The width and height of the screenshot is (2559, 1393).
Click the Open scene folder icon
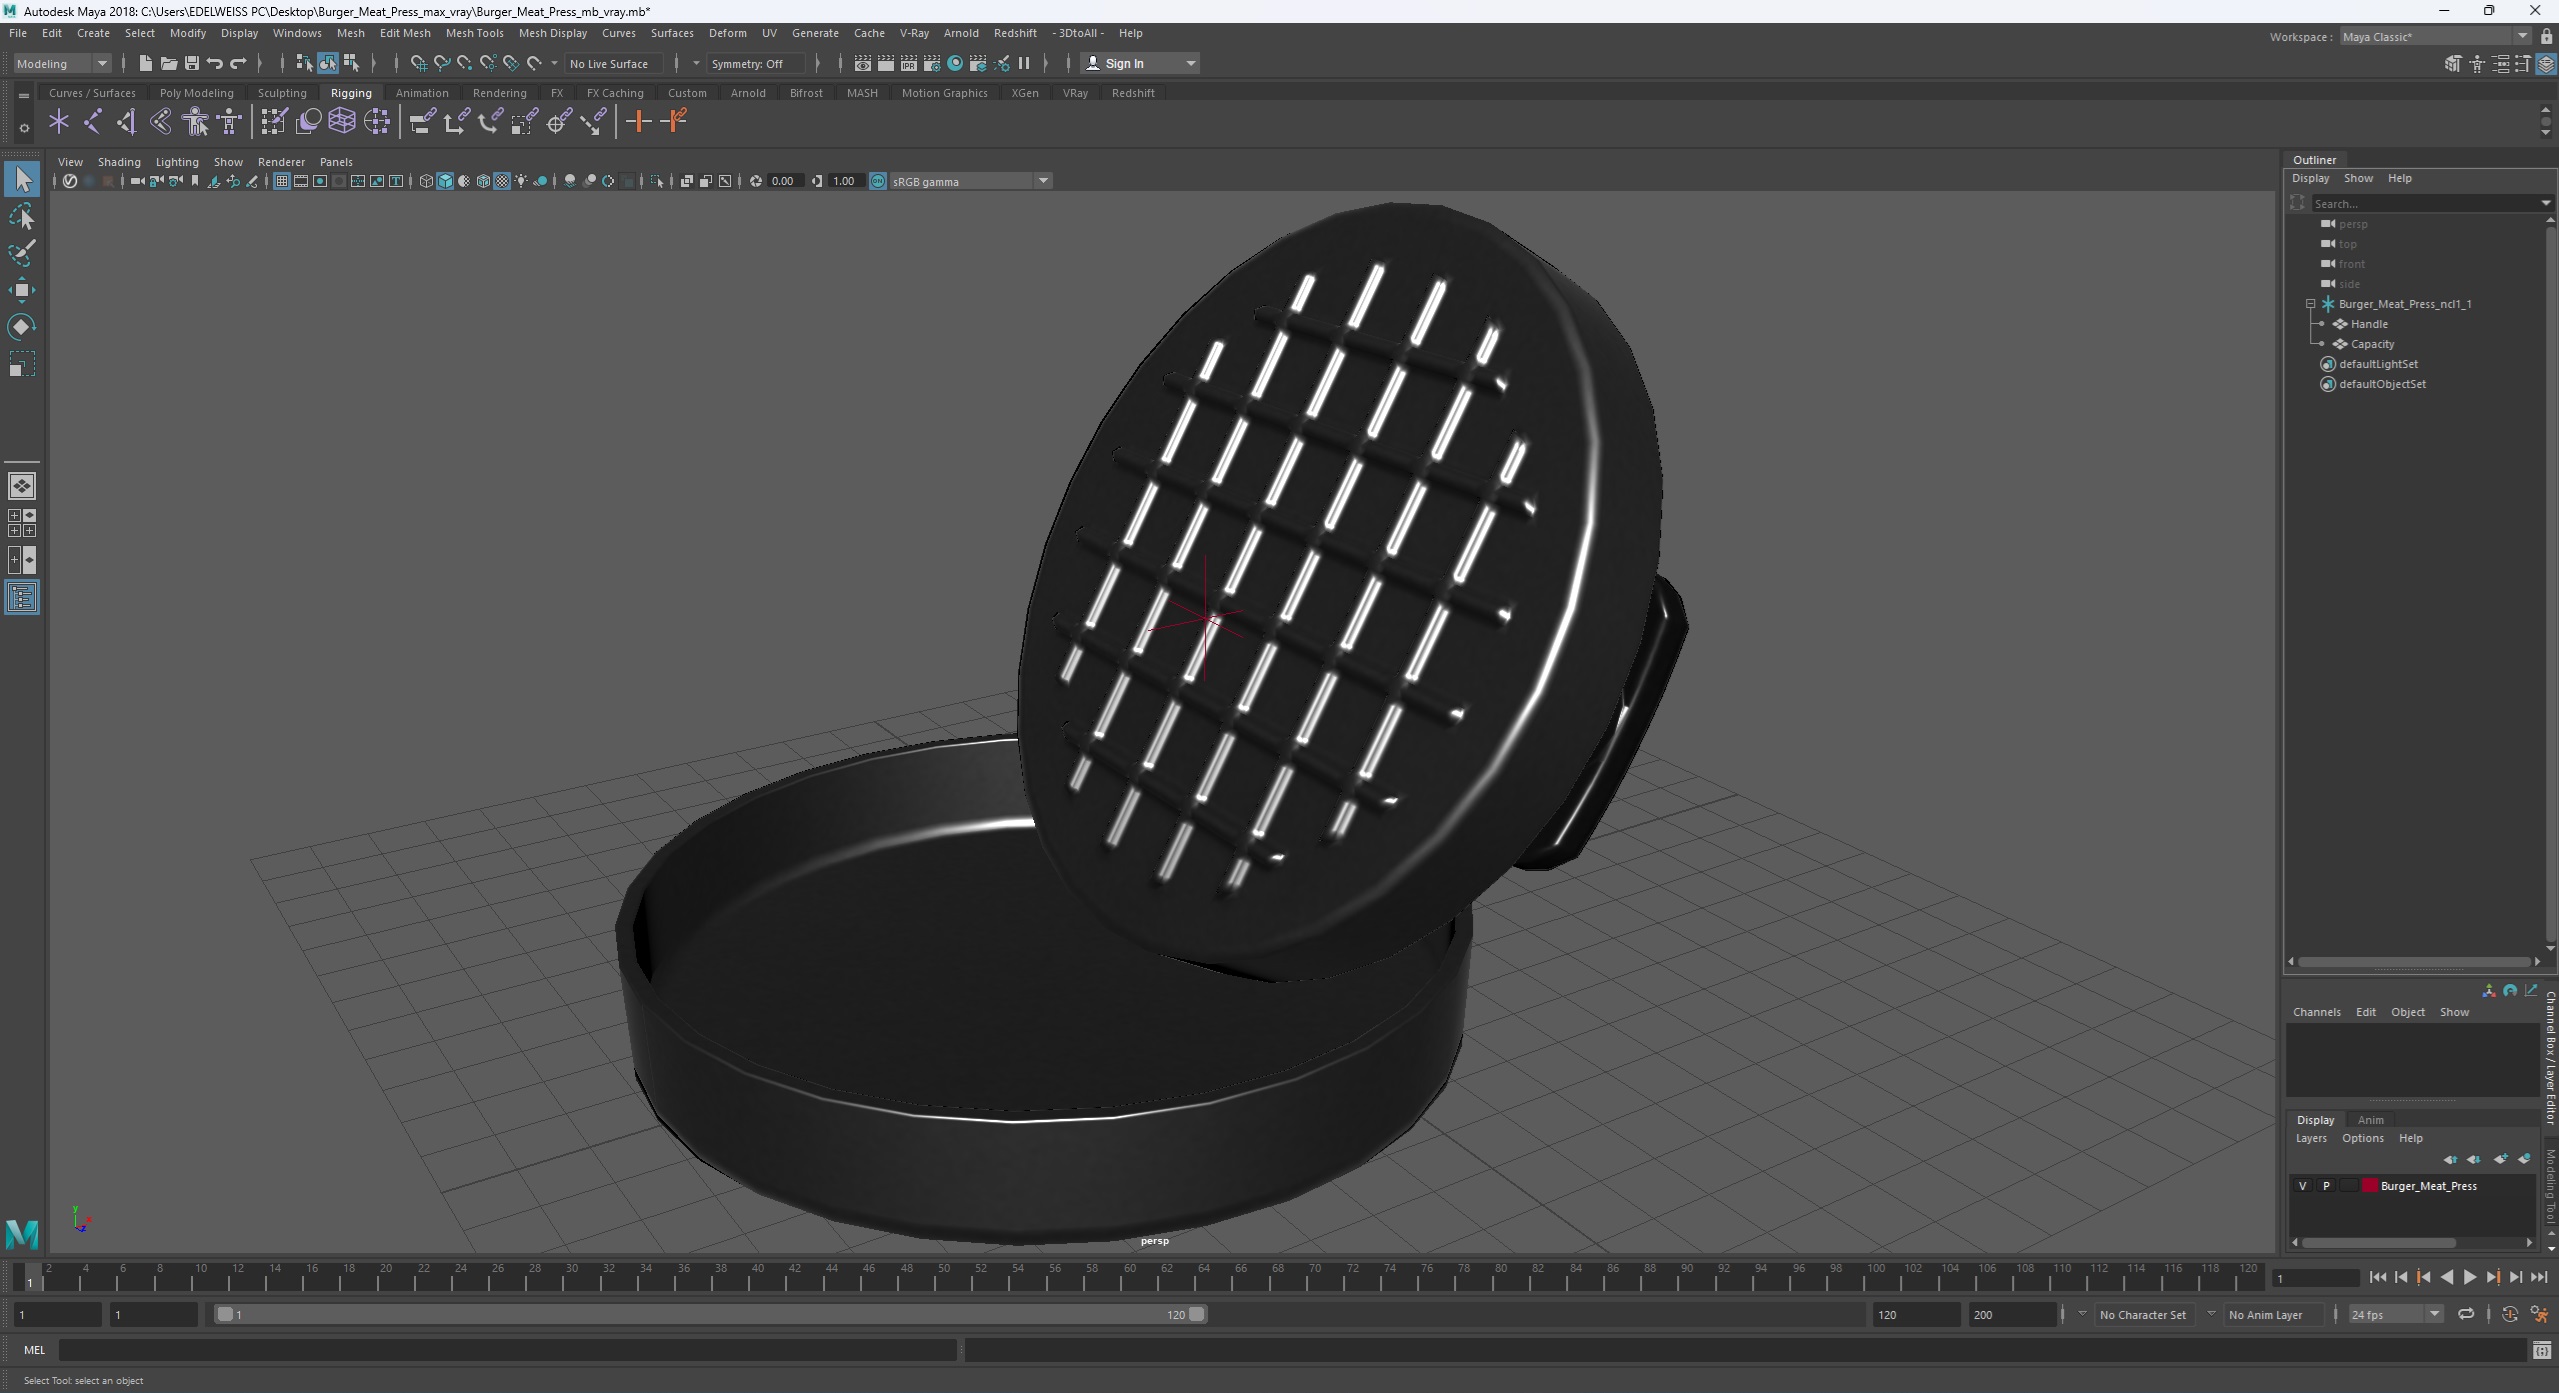[x=169, y=63]
